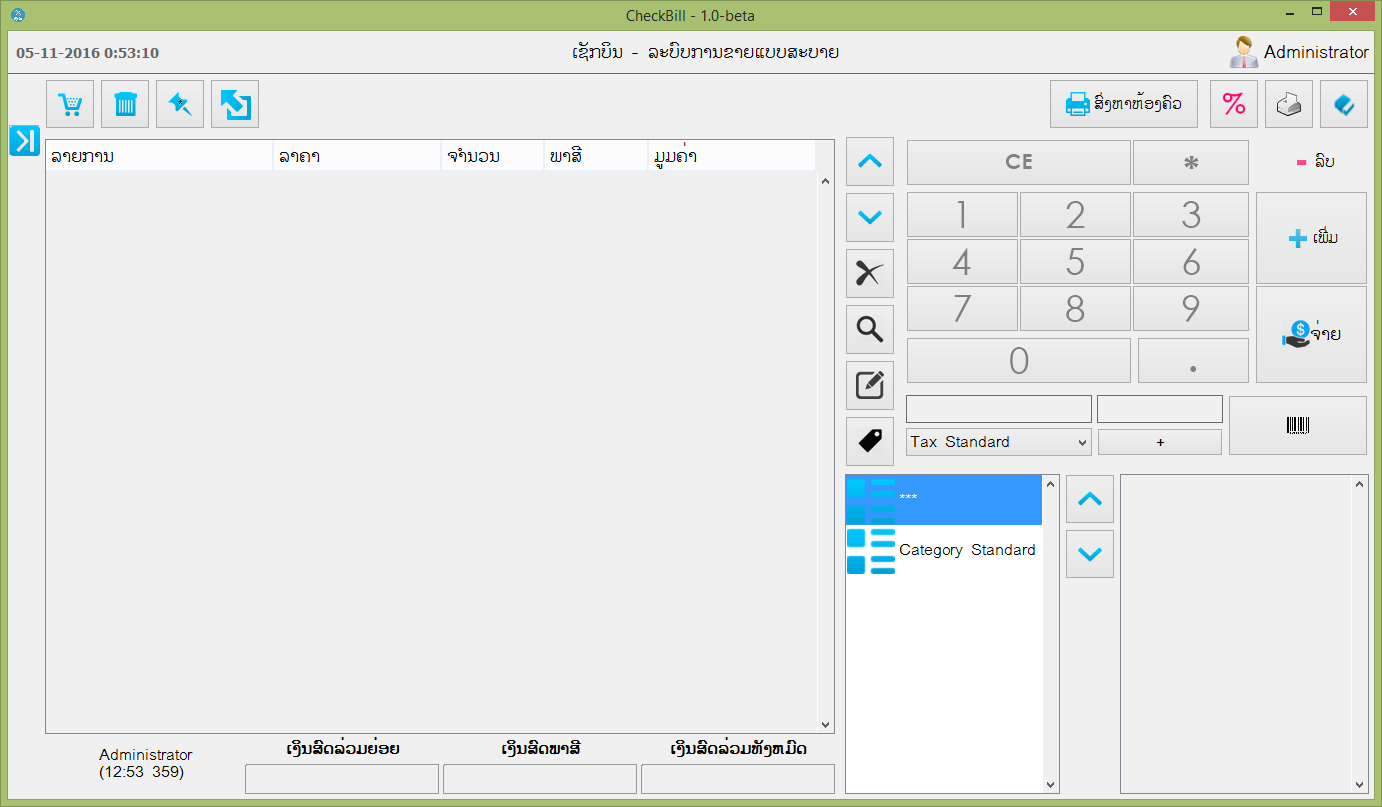
Task: Click the magnifying glass search icon
Action: 870,329
